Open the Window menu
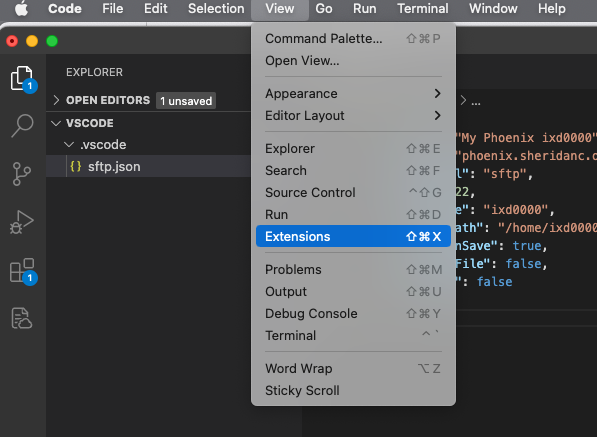Image resolution: width=597 pixels, height=437 pixels. tap(493, 8)
